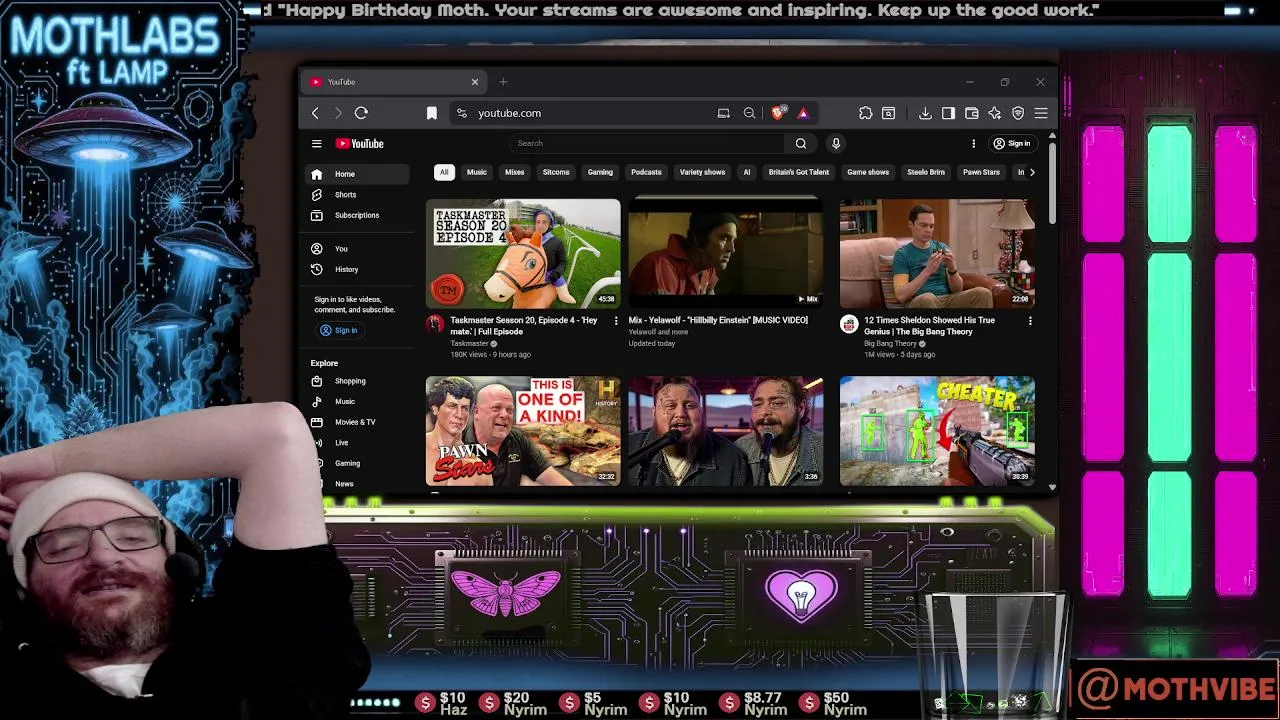Open the Pawn Stars video thumbnail
The image size is (1280, 720).
coord(523,431)
